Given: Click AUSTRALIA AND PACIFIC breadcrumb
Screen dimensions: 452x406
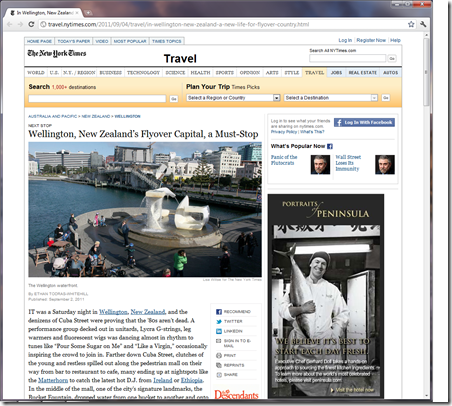Looking at the screenshot, I should point(53,116).
